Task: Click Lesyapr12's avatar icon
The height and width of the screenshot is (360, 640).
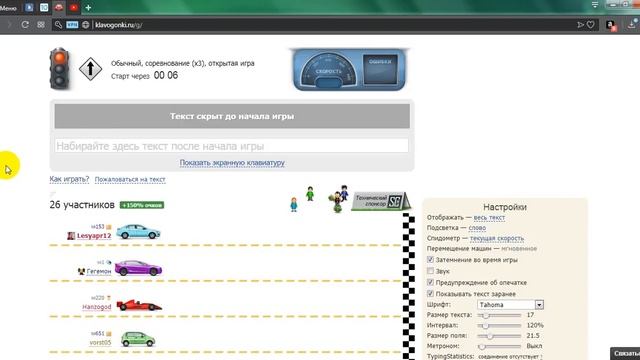Action: [71, 236]
